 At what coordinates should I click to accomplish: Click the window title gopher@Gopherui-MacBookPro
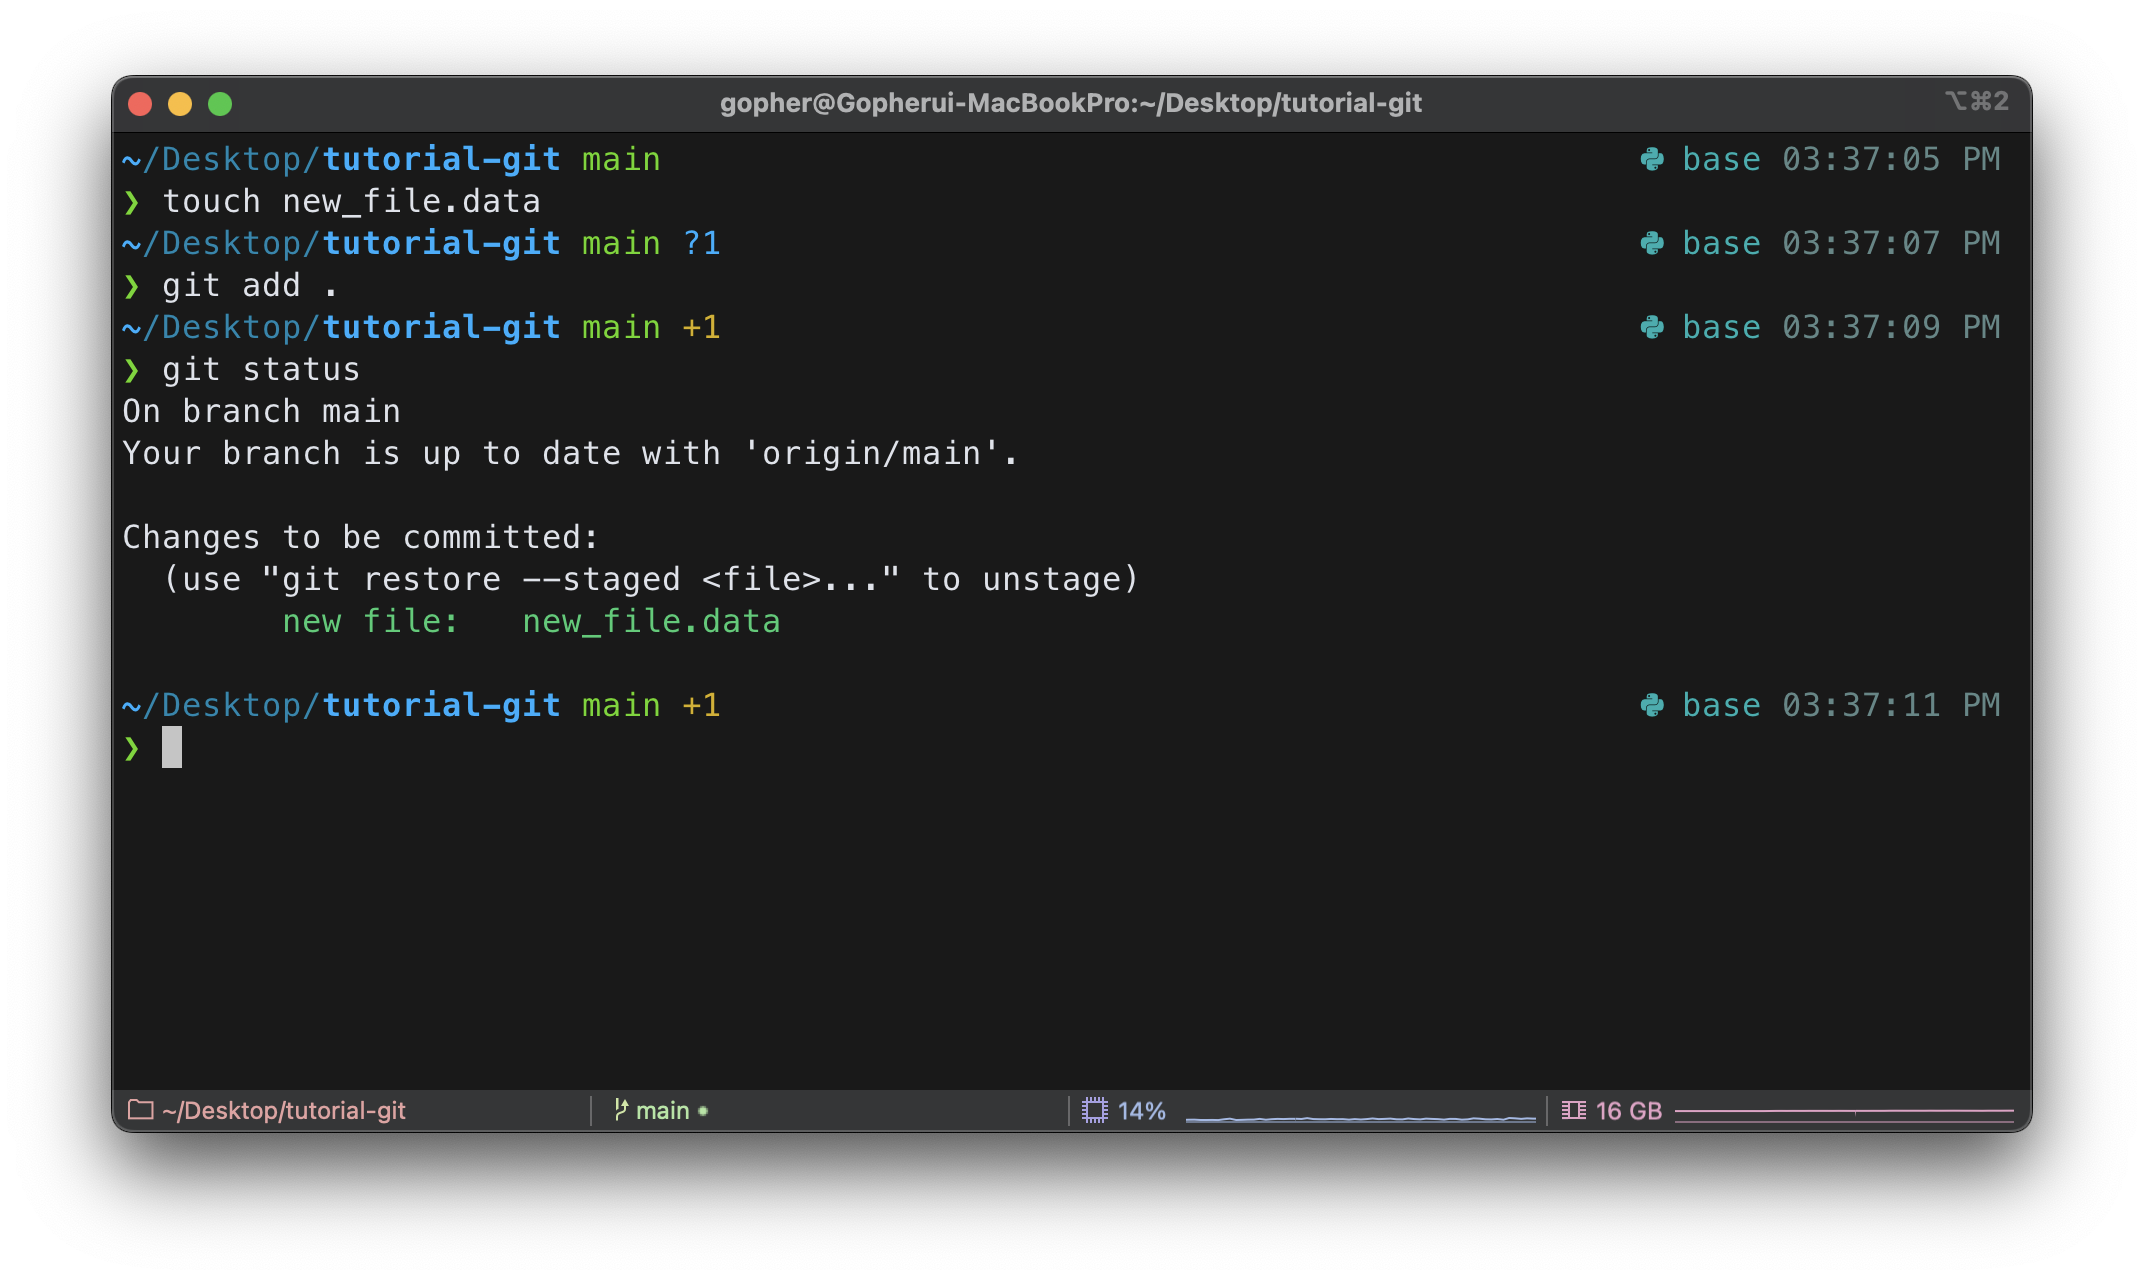tap(1070, 103)
